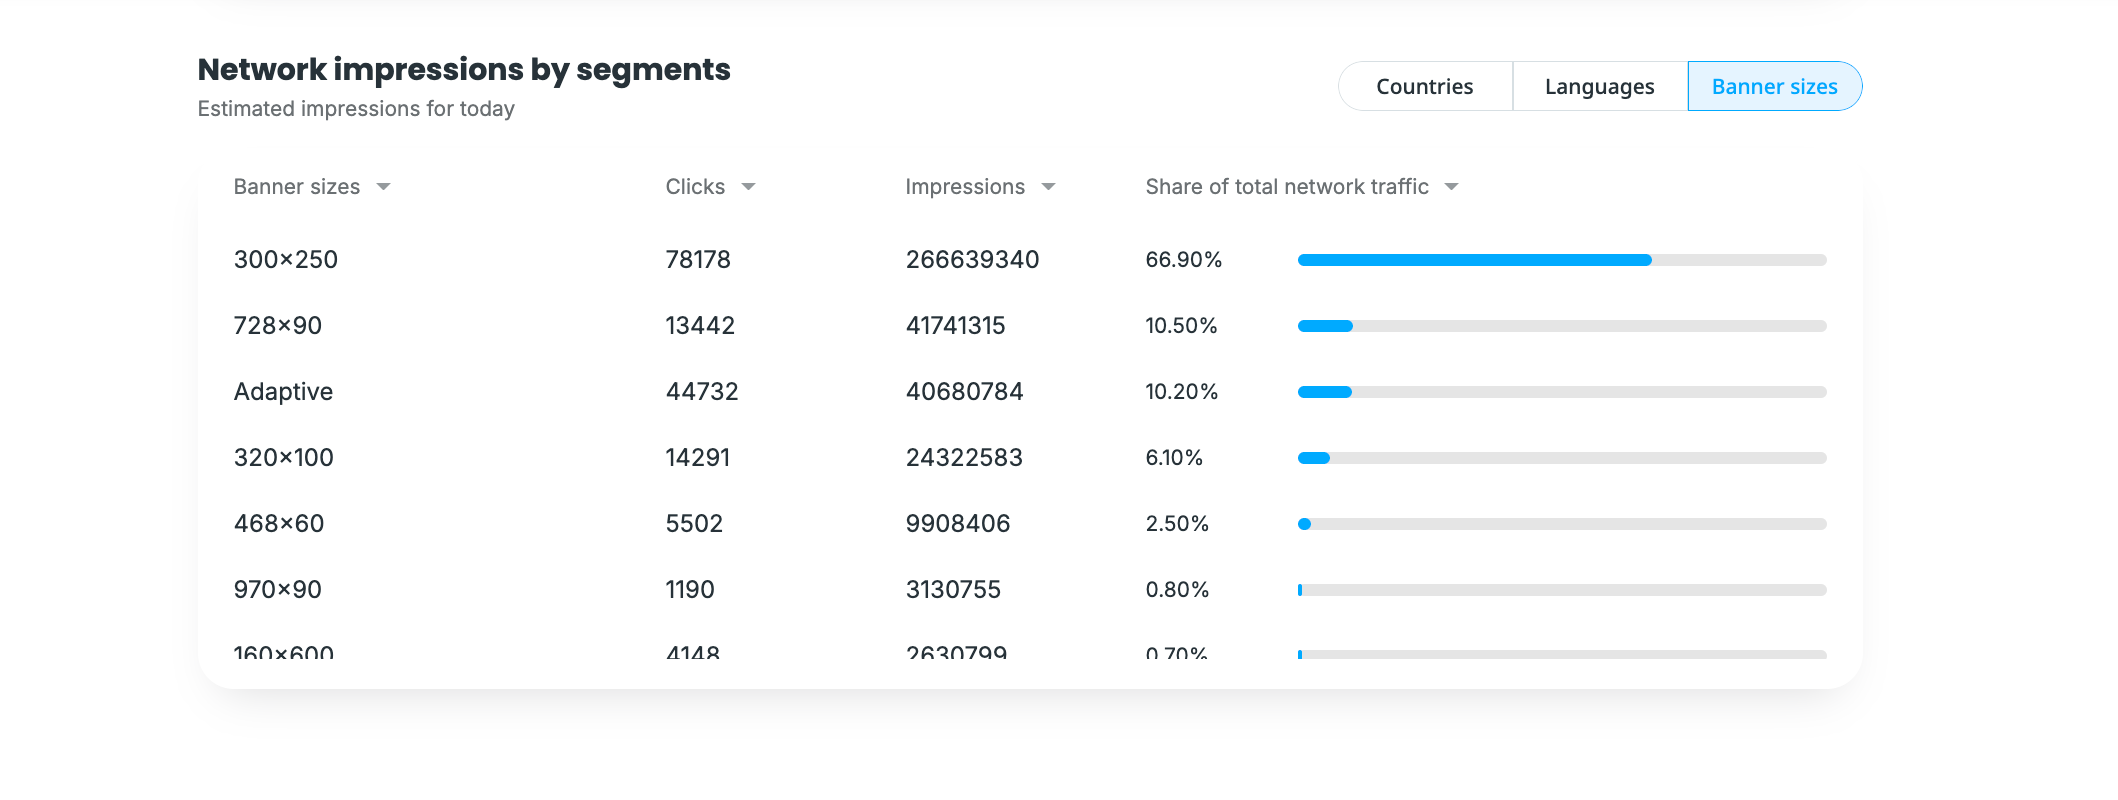Click sort arrow beside Clicks column
The height and width of the screenshot is (800, 2118).
click(748, 187)
